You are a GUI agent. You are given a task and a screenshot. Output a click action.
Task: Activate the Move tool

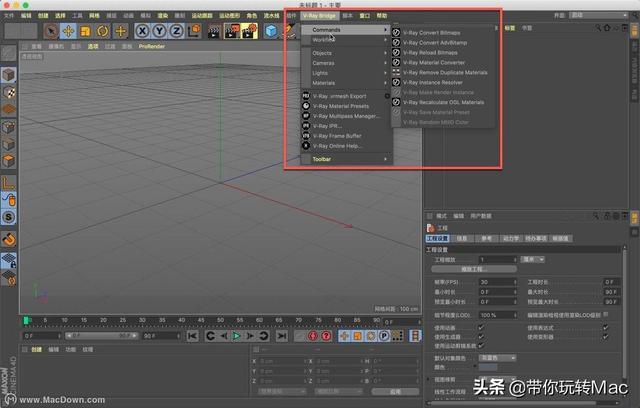tap(68, 31)
